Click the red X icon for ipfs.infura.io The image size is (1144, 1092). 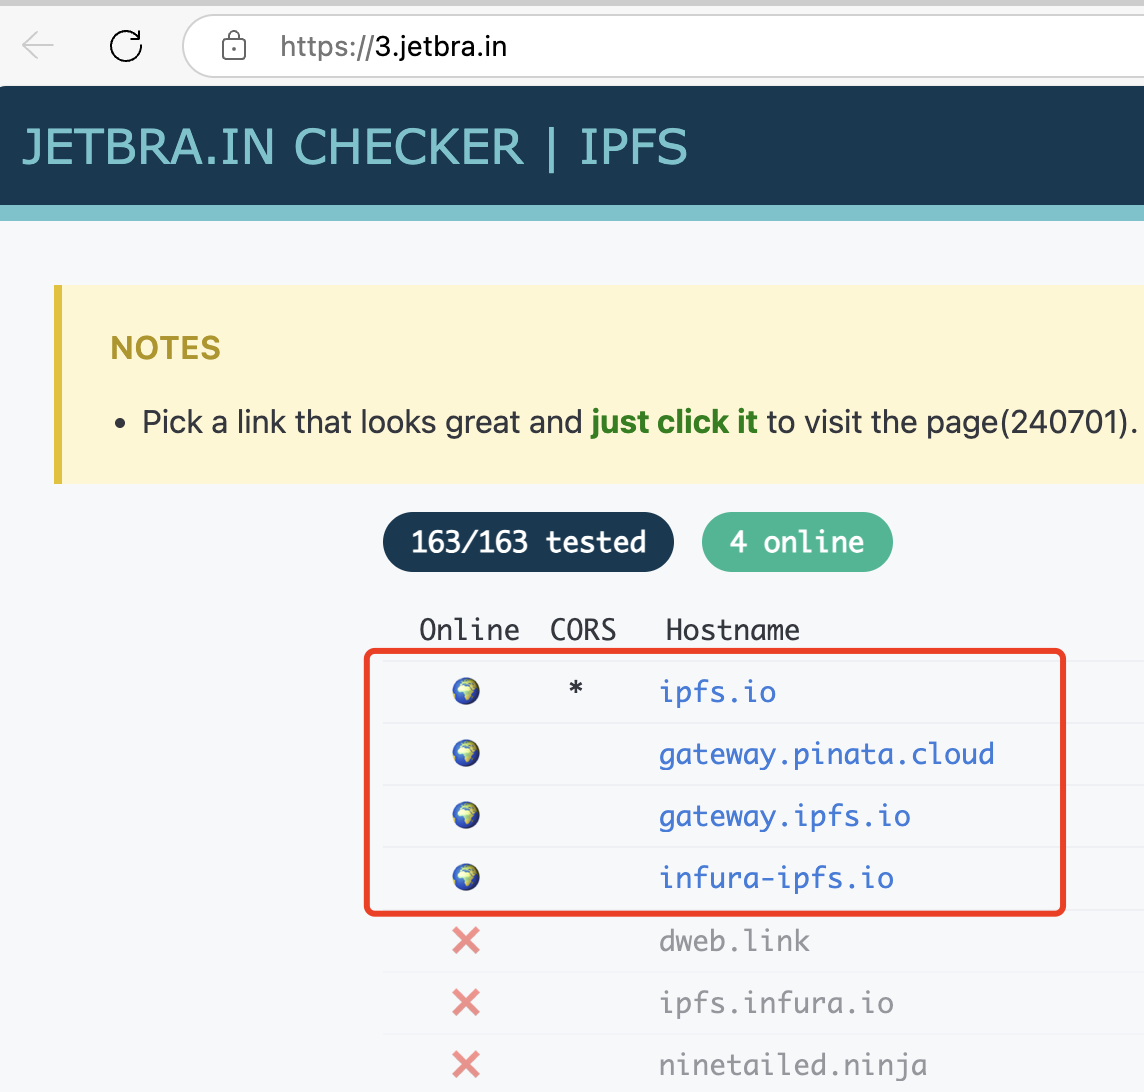(466, 1002)
